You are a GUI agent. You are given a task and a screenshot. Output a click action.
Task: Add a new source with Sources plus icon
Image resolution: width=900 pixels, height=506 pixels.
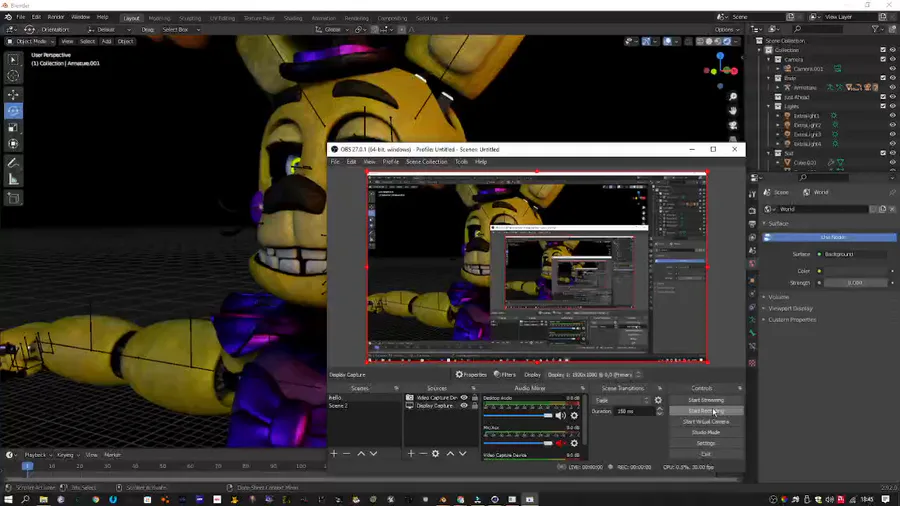[411, 453]
